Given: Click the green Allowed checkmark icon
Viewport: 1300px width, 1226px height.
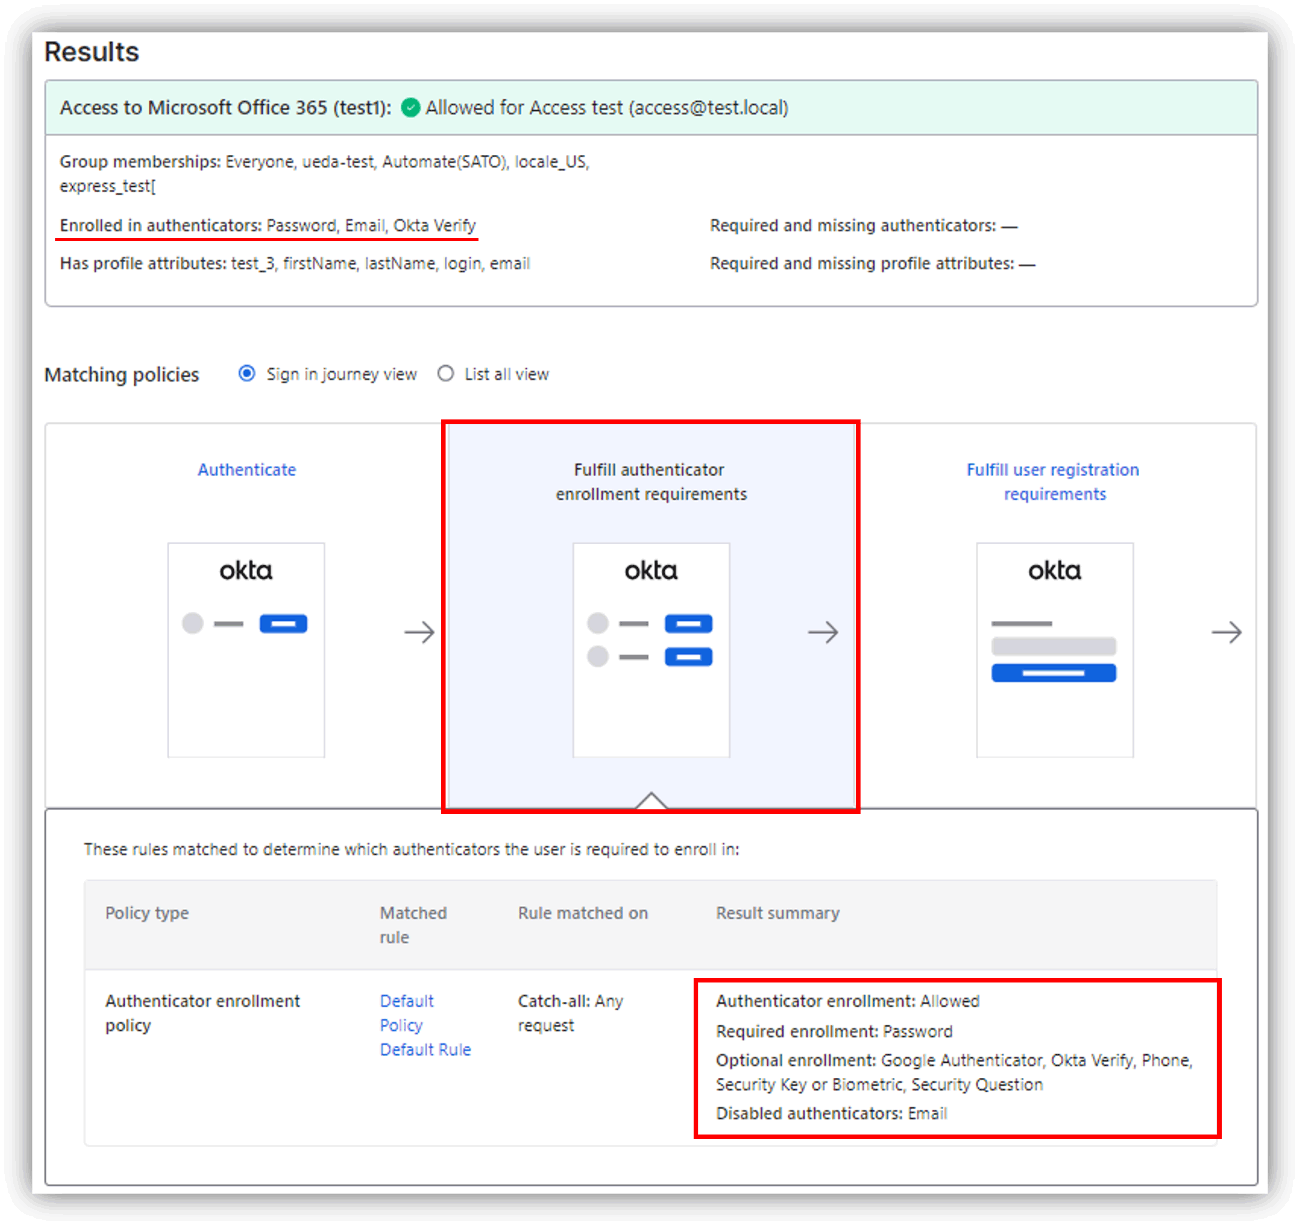Looking at the screenshot, I should pyautogui.click(x=410, y=108).
